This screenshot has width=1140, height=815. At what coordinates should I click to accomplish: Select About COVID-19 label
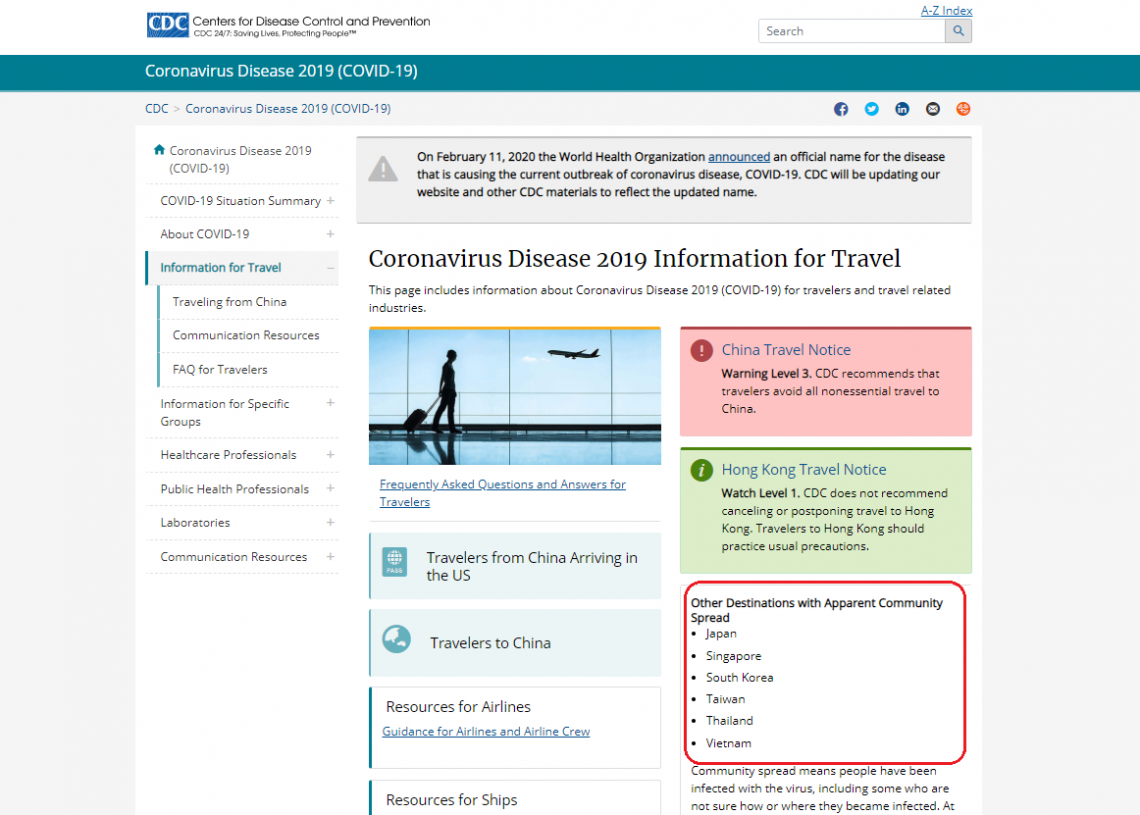point(204,234)
